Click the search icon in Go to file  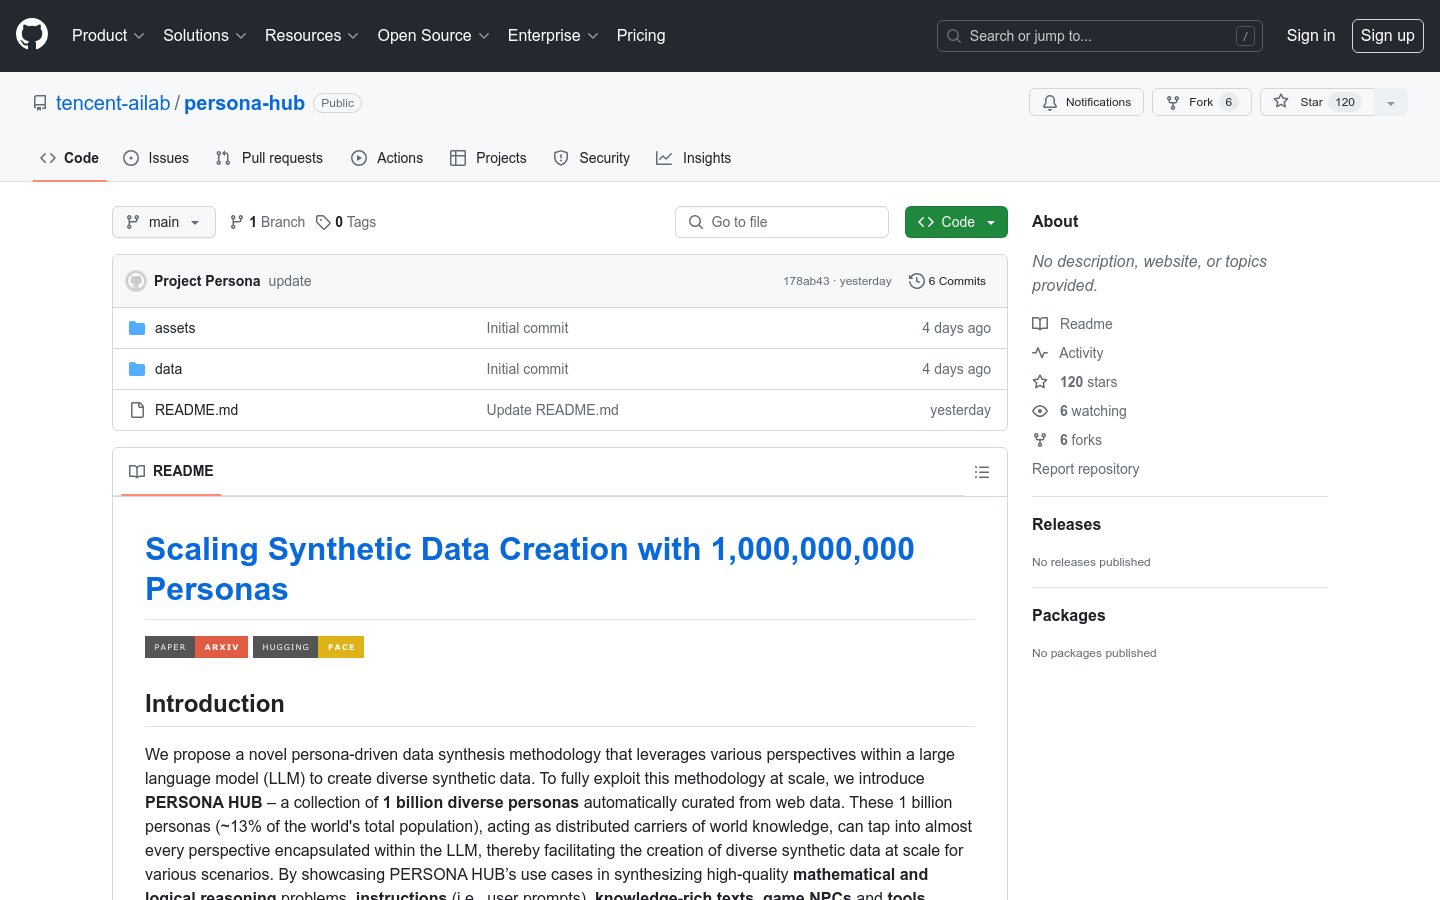coord(696,222)
